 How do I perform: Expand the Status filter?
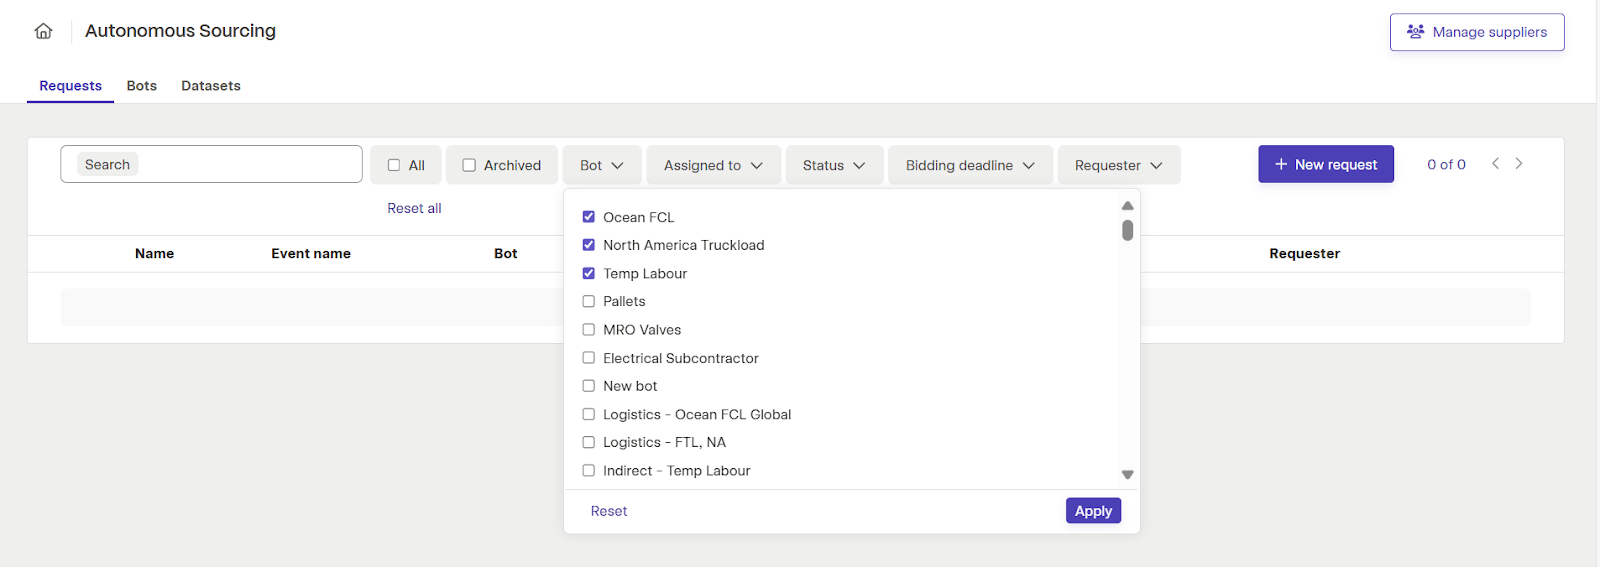click(834, 165)
